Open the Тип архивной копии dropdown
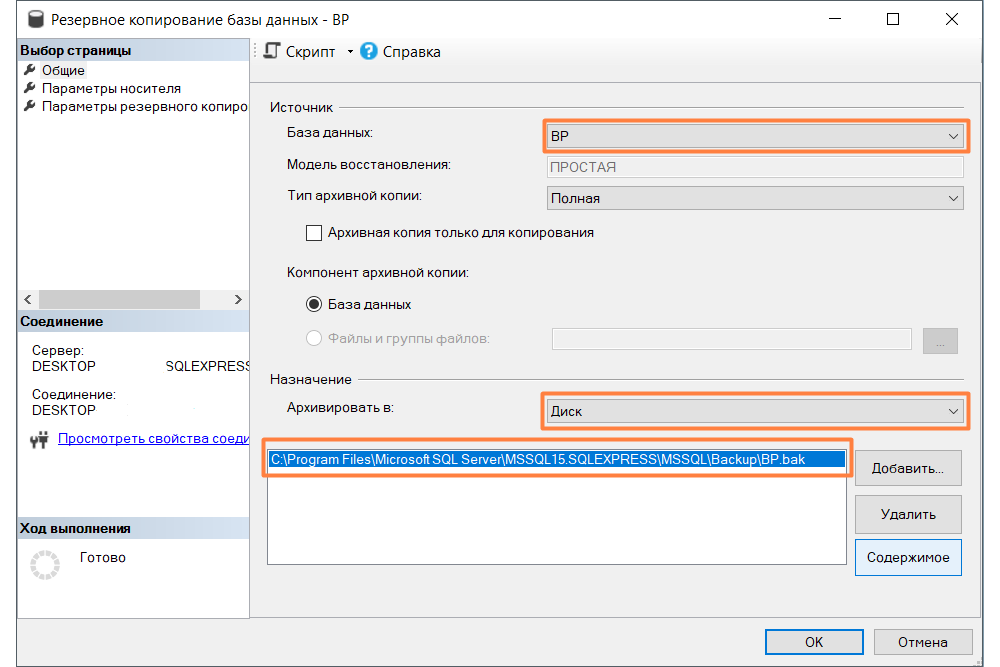The width and height of the screenshot is (1000, 667). tap(755, 198)
